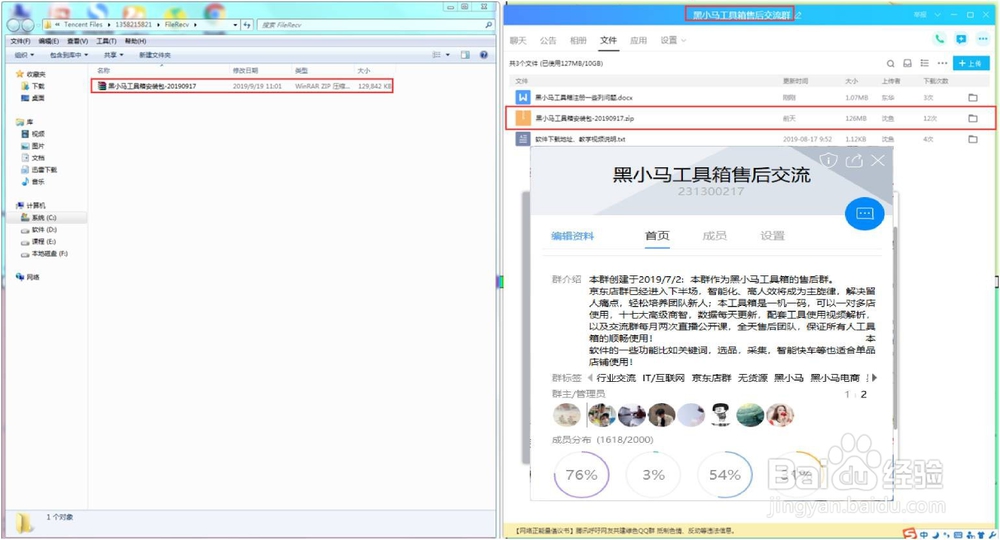Switch to the 公告 tab in QQ group
Screen dimensions: 1000x540
click(548, 40)
